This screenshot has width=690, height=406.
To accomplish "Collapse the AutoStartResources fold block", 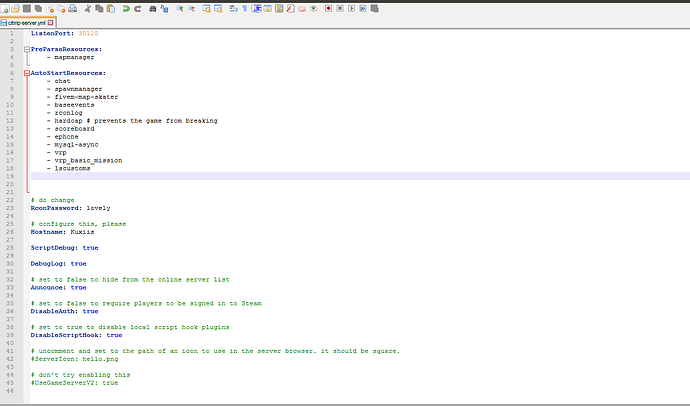I will pyautogui.click(x=27, y=73).
